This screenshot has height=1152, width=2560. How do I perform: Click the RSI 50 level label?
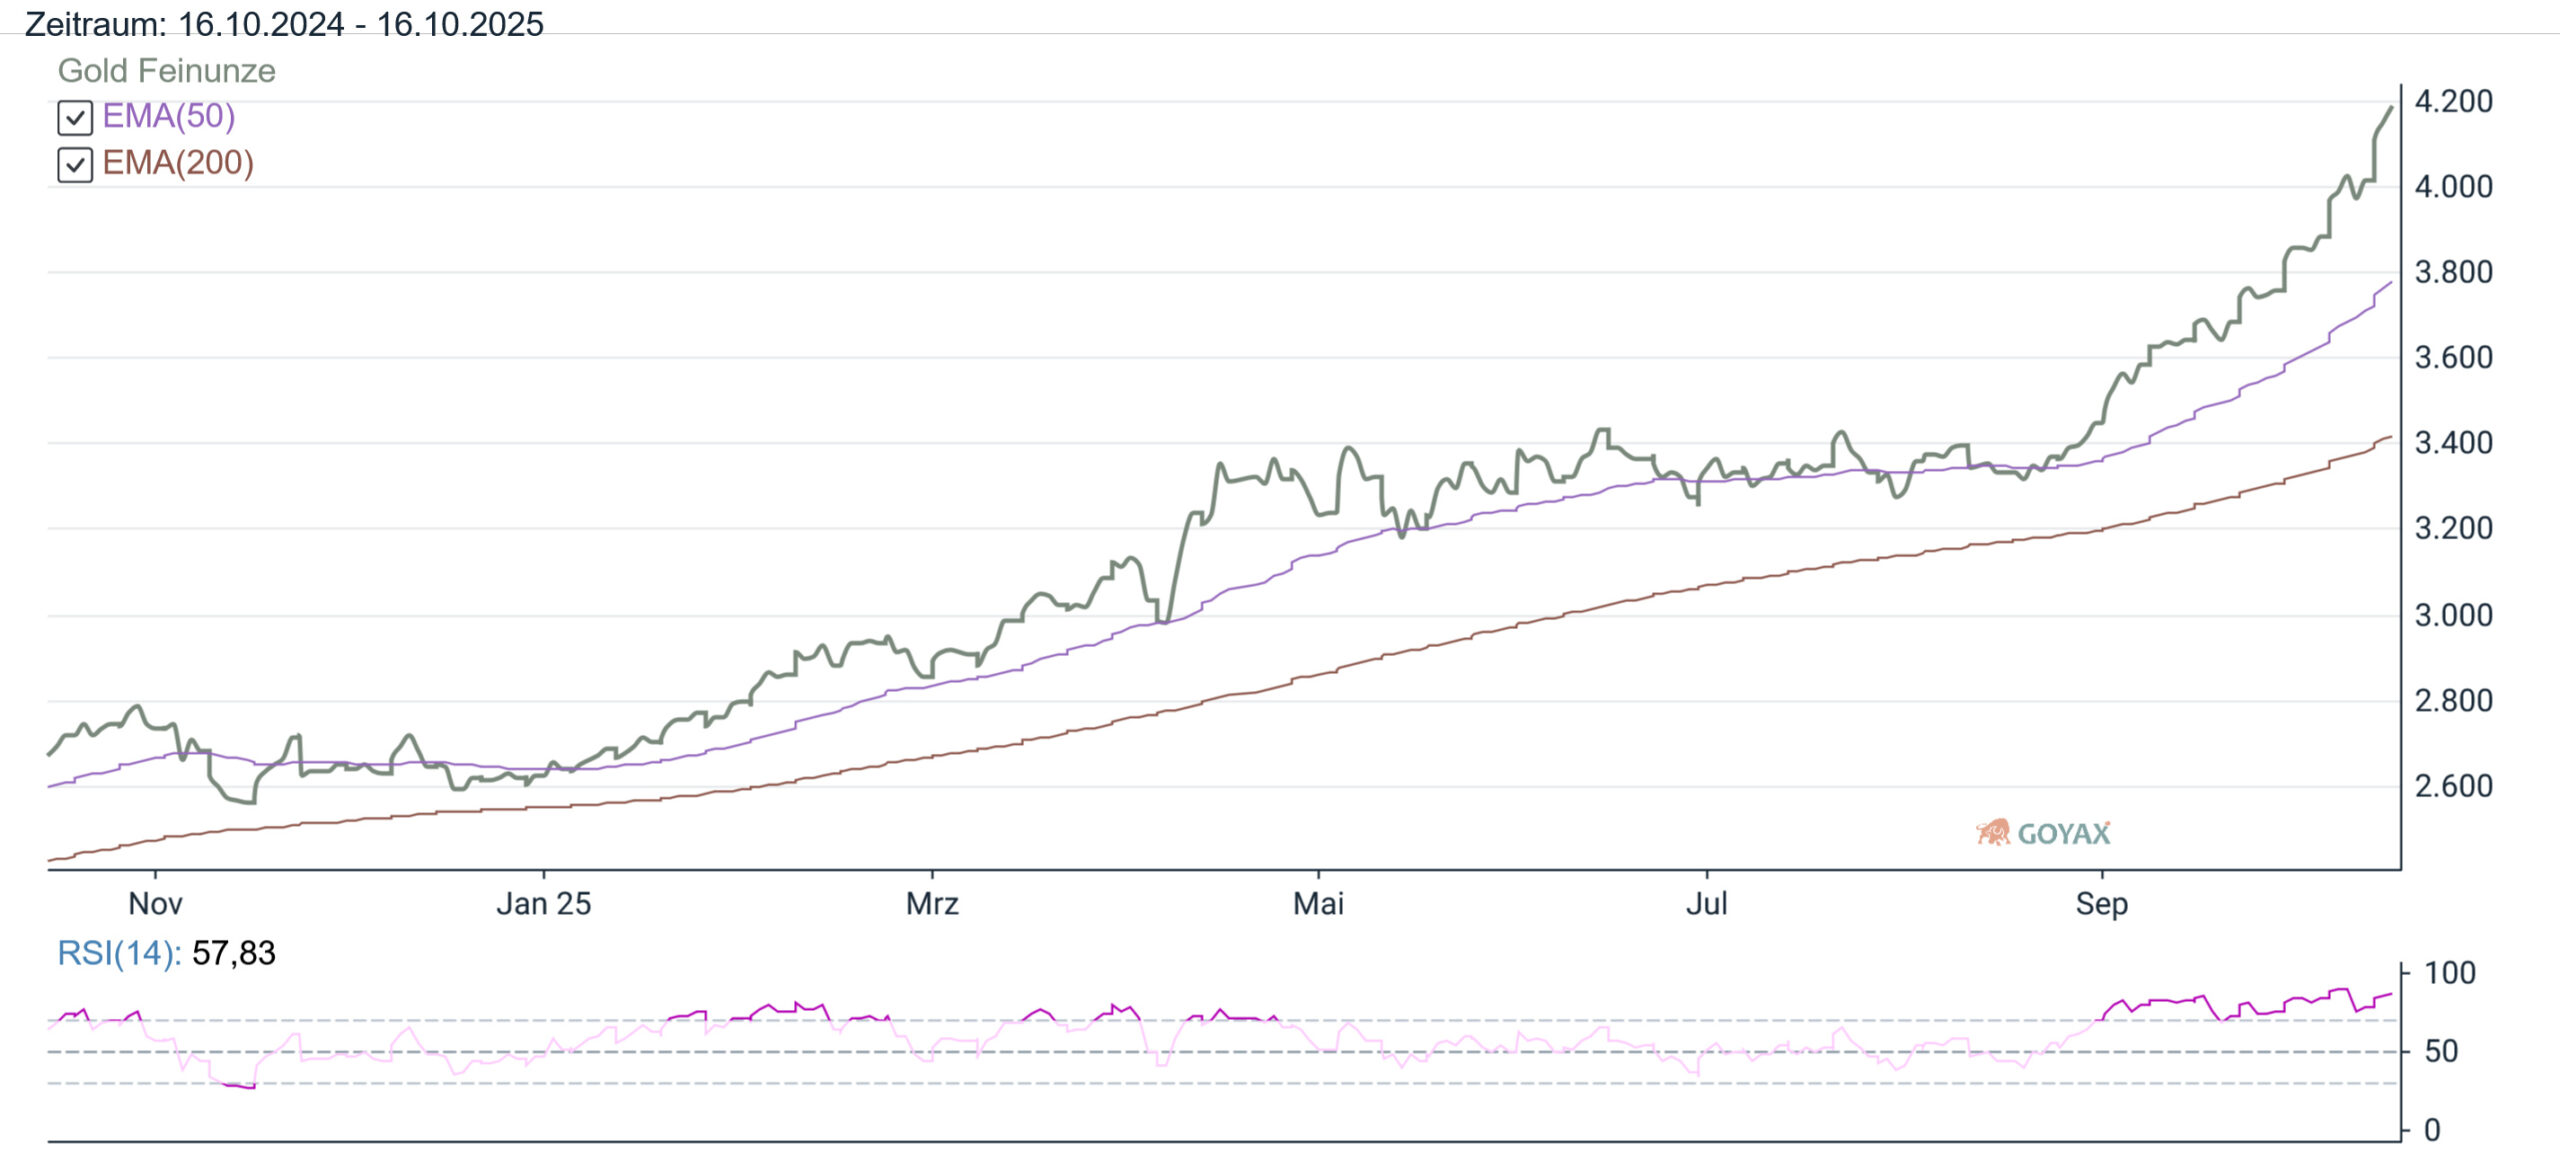[2441, 1051]
